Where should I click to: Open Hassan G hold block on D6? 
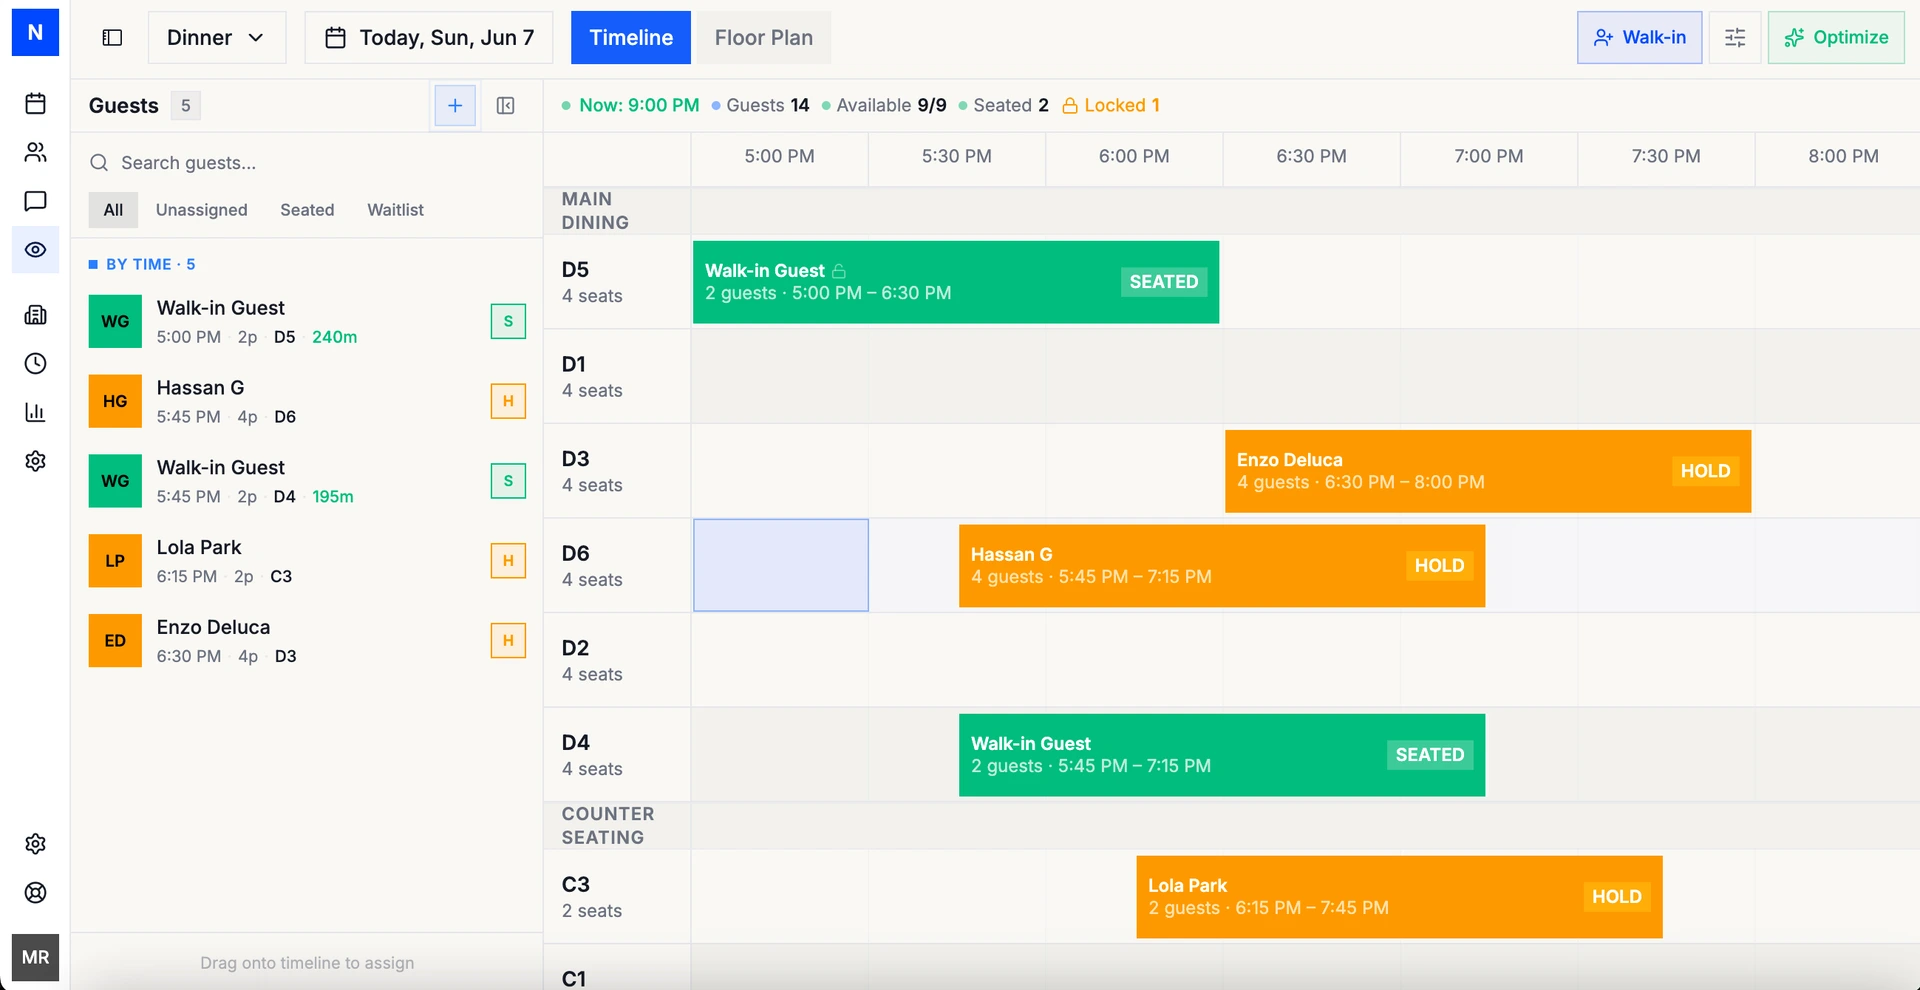click(1222, 566)
